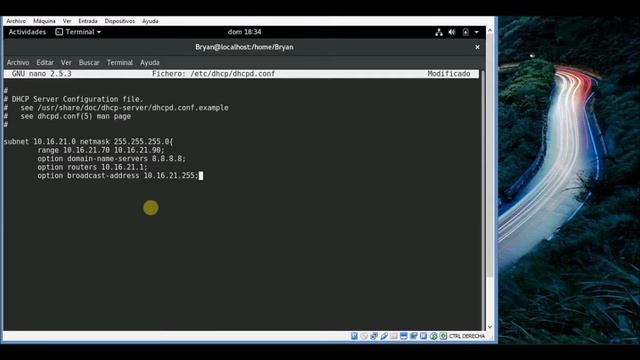
Task: Click VirtualBox network adapters status icon
Action: coord(374,336)
